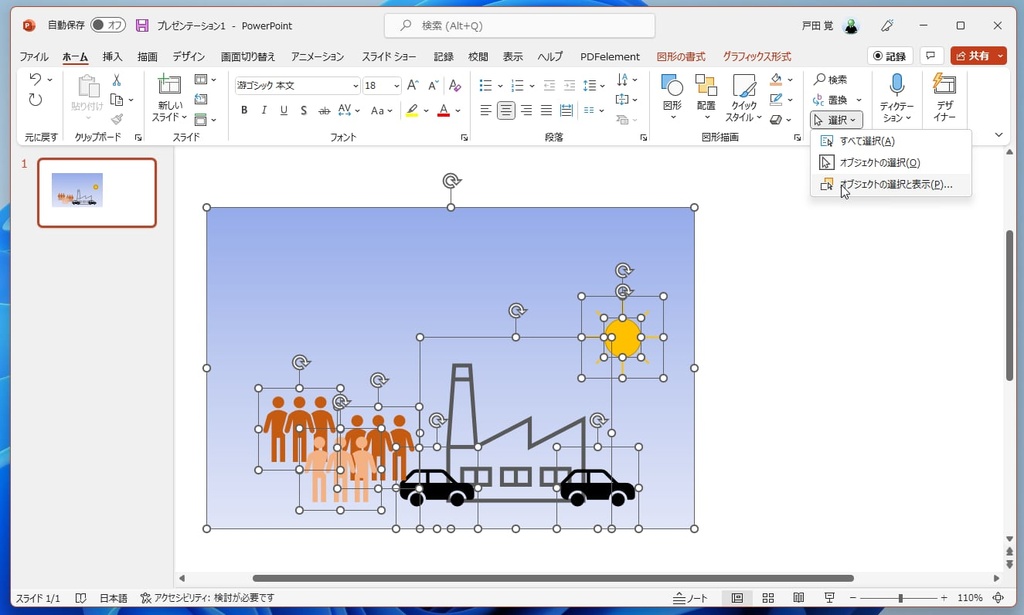Click the Decrease Font Size icon
Viewport: 1024px width, 615px height.
(434, 85)
